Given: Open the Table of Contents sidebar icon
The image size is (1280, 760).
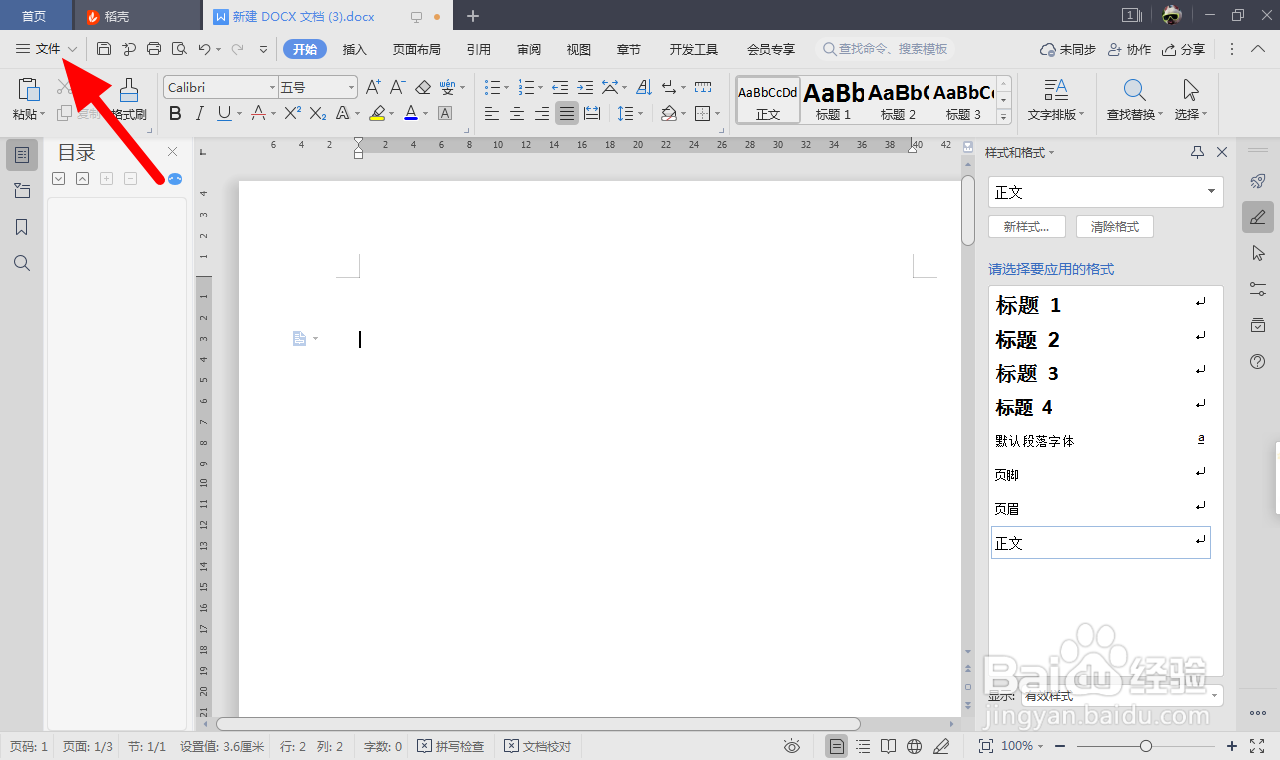Looking at the screenshot, I should tap(22, 155).
